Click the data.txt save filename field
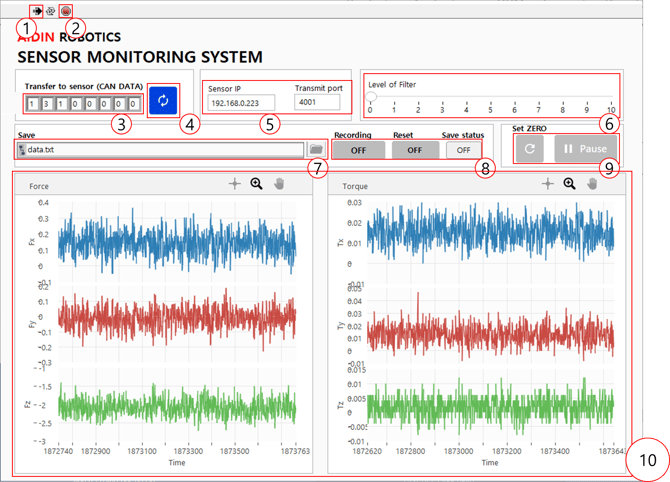This screenshot has width=670, height=482. (162, 150)
